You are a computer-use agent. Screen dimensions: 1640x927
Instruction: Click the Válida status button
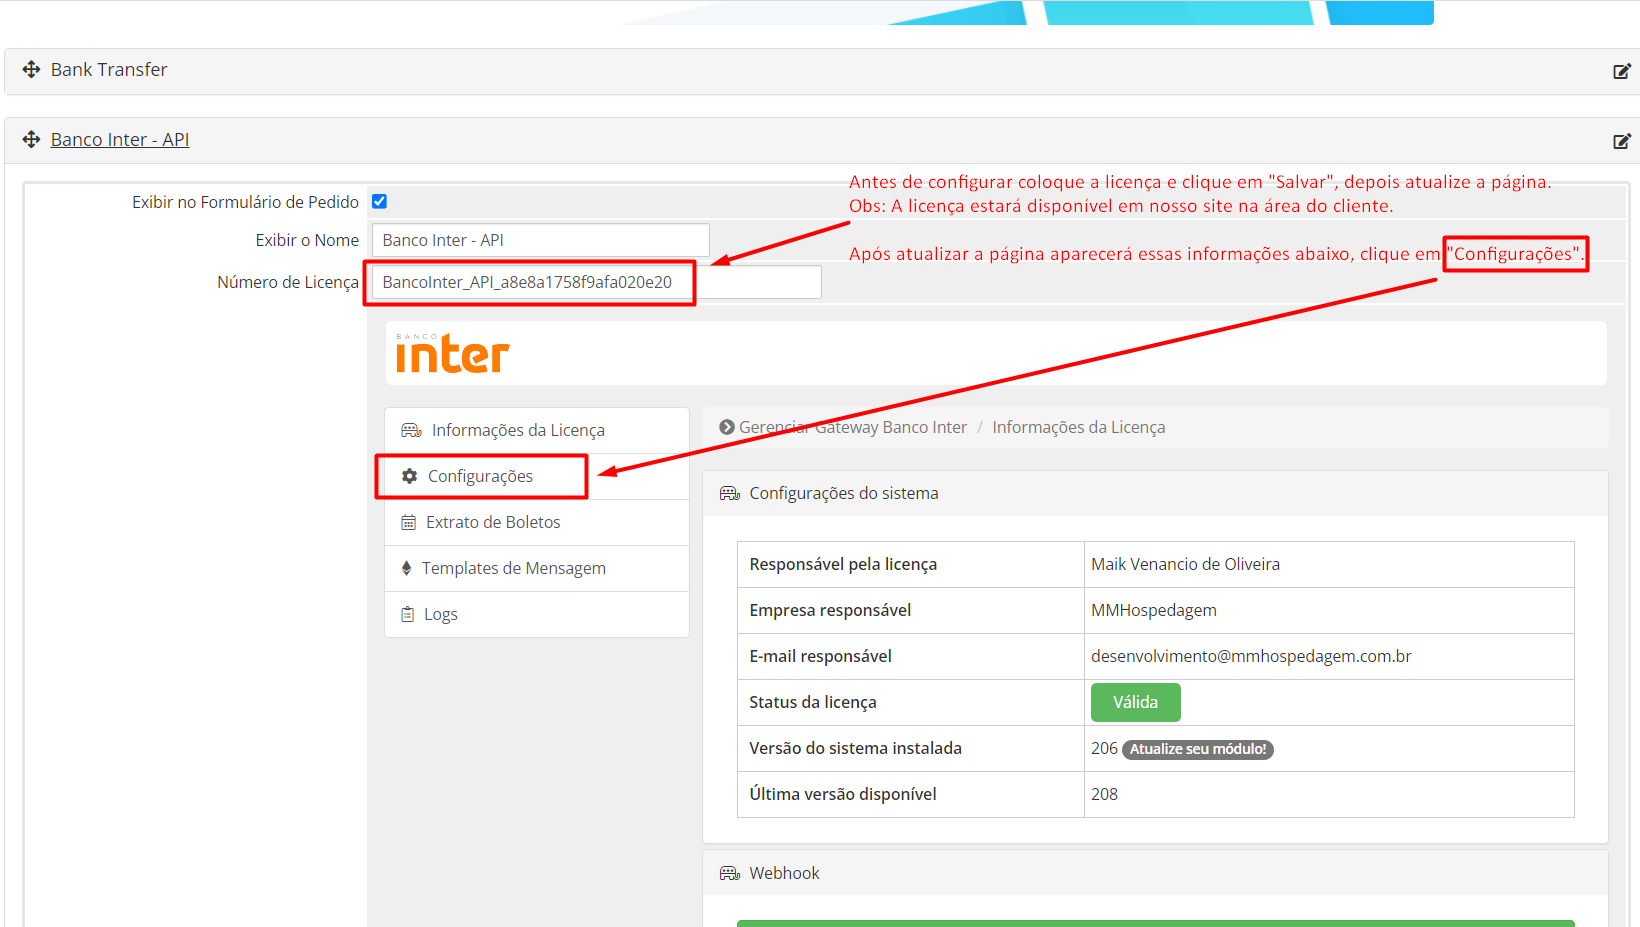pos(1135,702)
